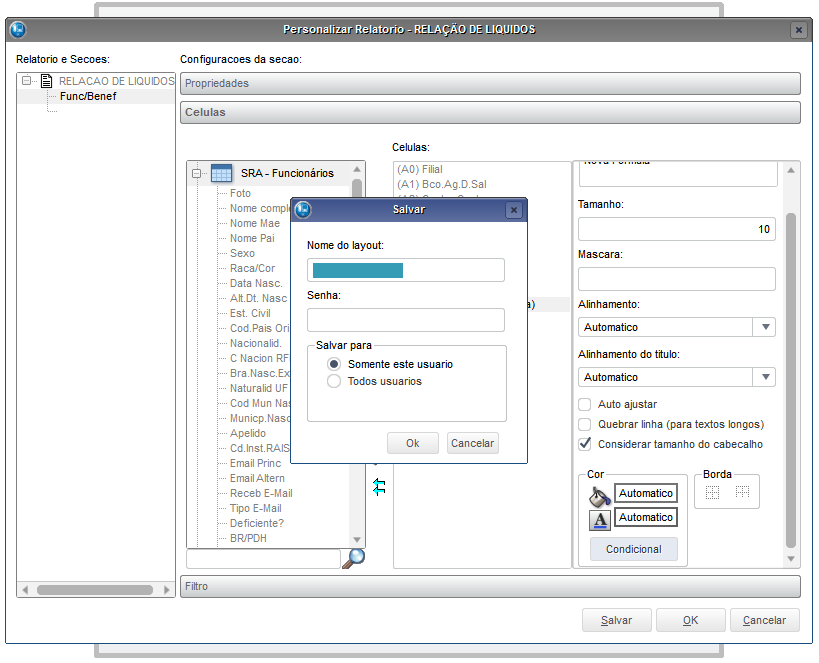Viewport: 819px width, 663px height.
Task: Click the first border style icon
Action: pos(712,492)
